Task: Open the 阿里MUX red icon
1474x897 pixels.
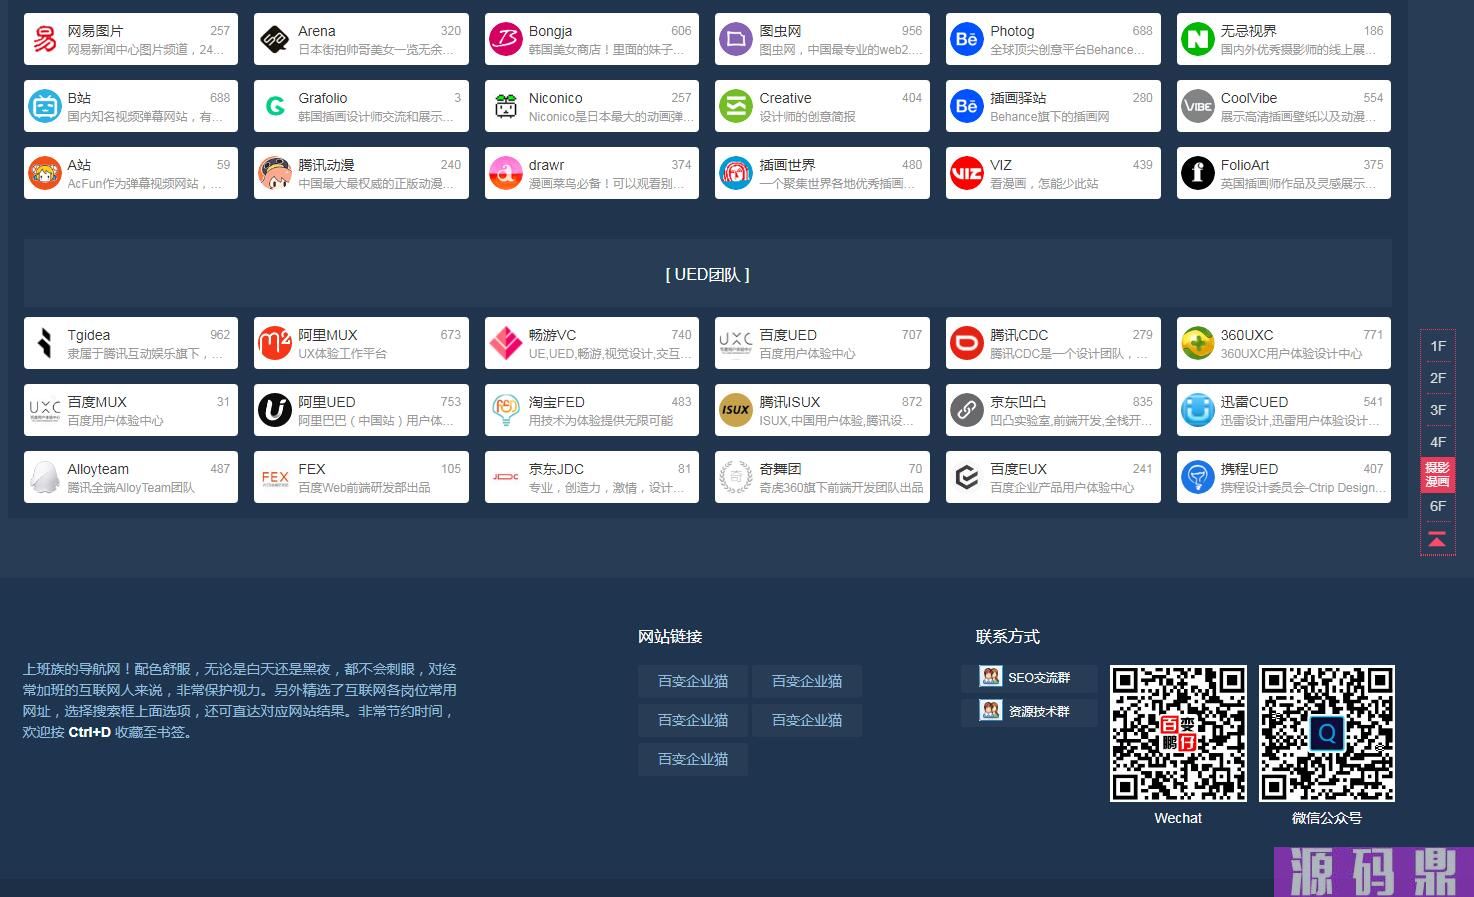Action: pos(275,343)
